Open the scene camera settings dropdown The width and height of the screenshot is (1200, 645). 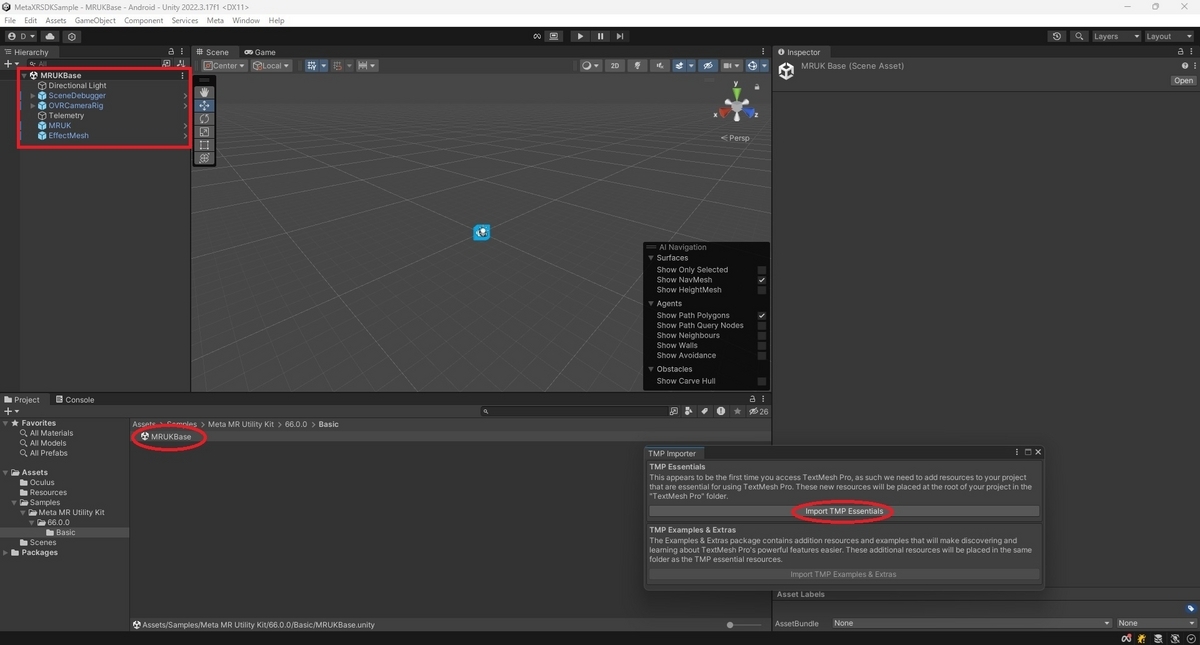click(x=733, y=66)
